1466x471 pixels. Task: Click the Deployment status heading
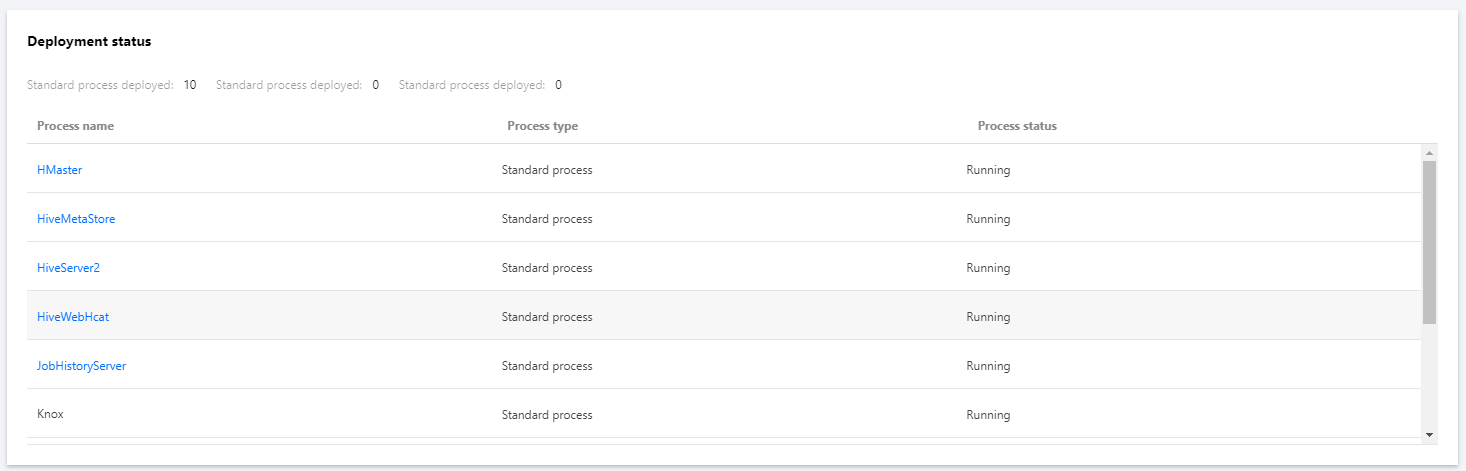click(89, 42)
